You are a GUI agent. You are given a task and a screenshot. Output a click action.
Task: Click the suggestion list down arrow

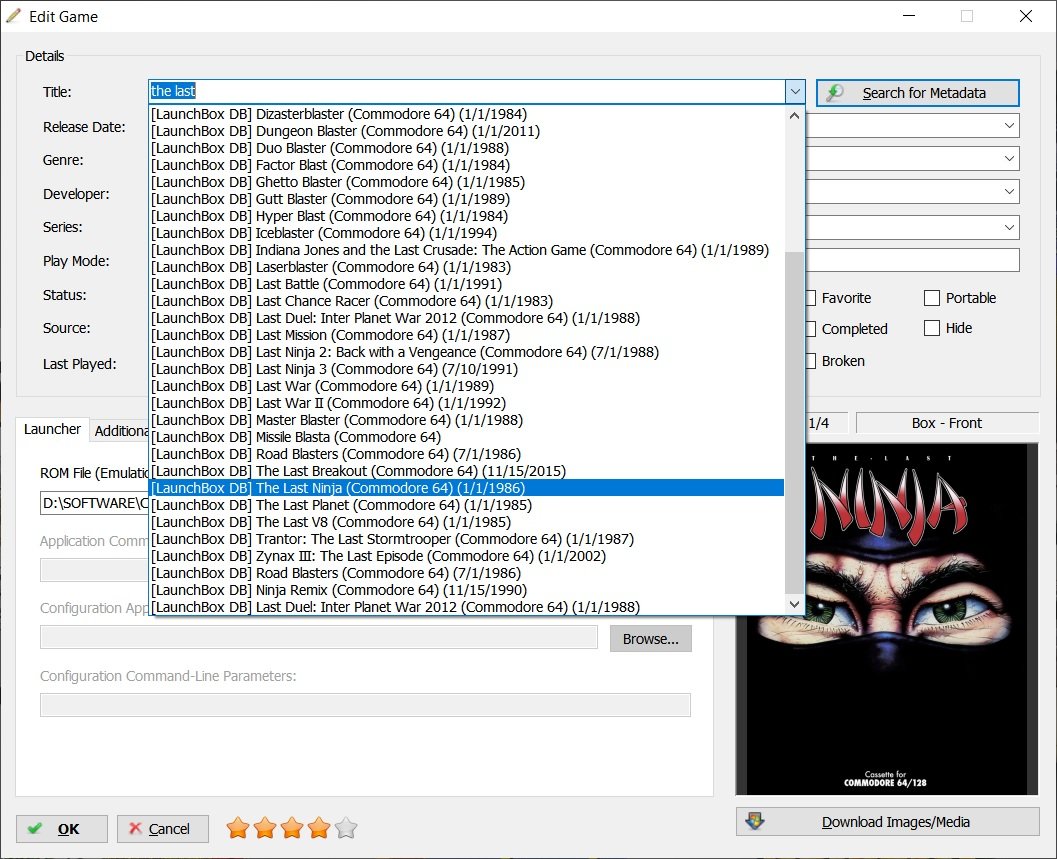click(795, 605)
